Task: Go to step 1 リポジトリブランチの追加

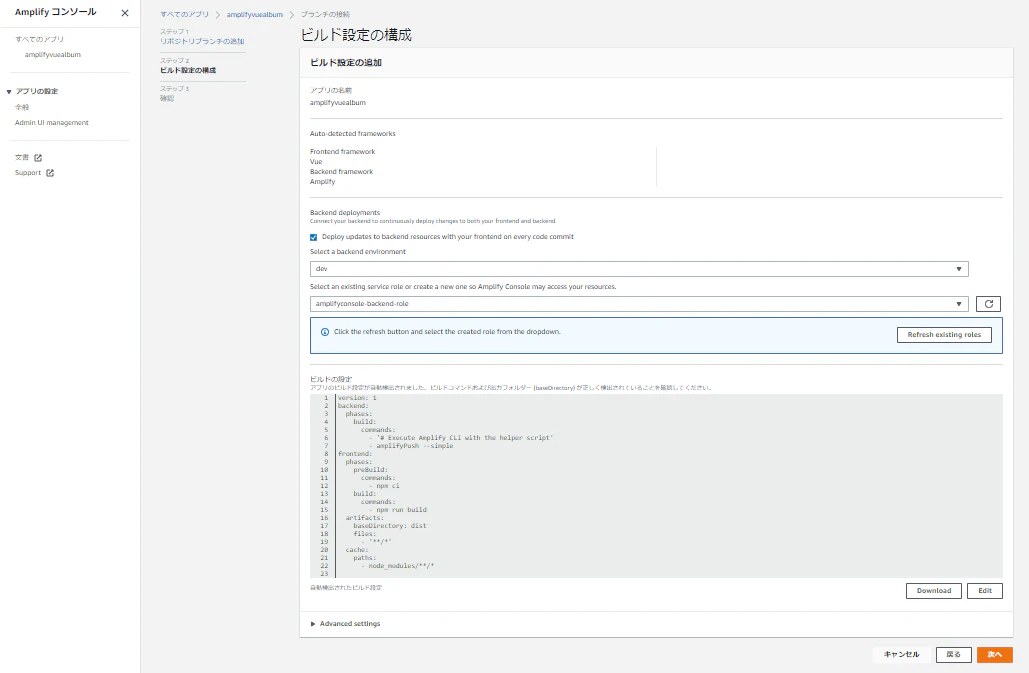Action: click(202, 41)
